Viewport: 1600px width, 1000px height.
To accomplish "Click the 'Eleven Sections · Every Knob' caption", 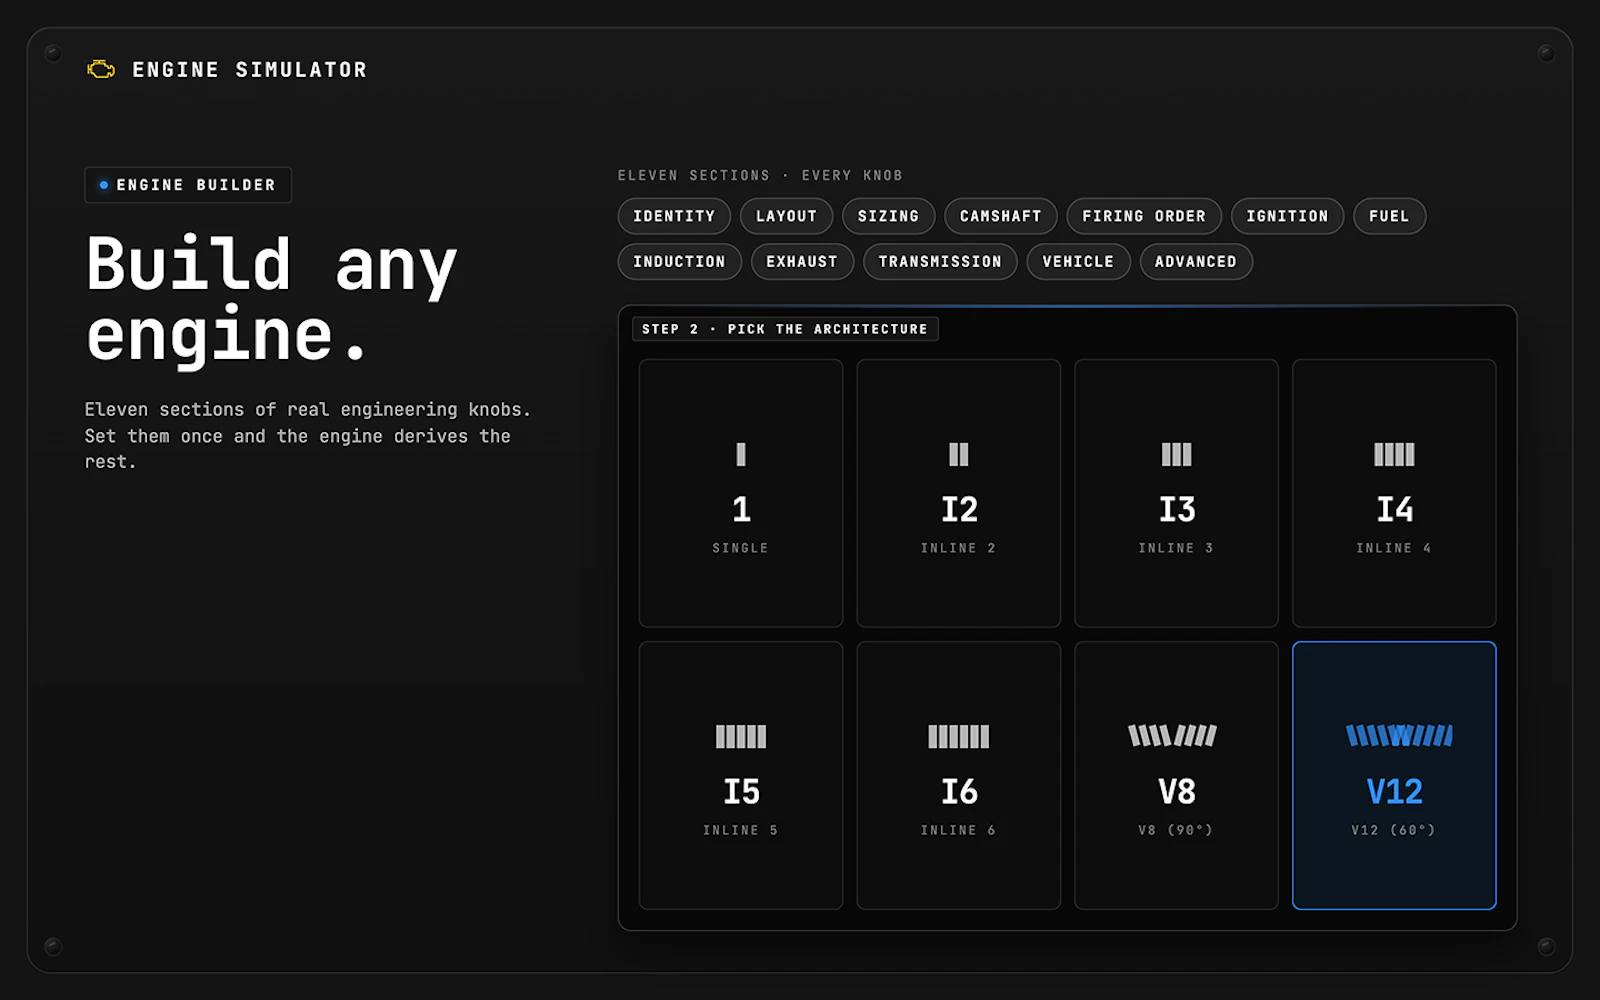I will 760,175.
